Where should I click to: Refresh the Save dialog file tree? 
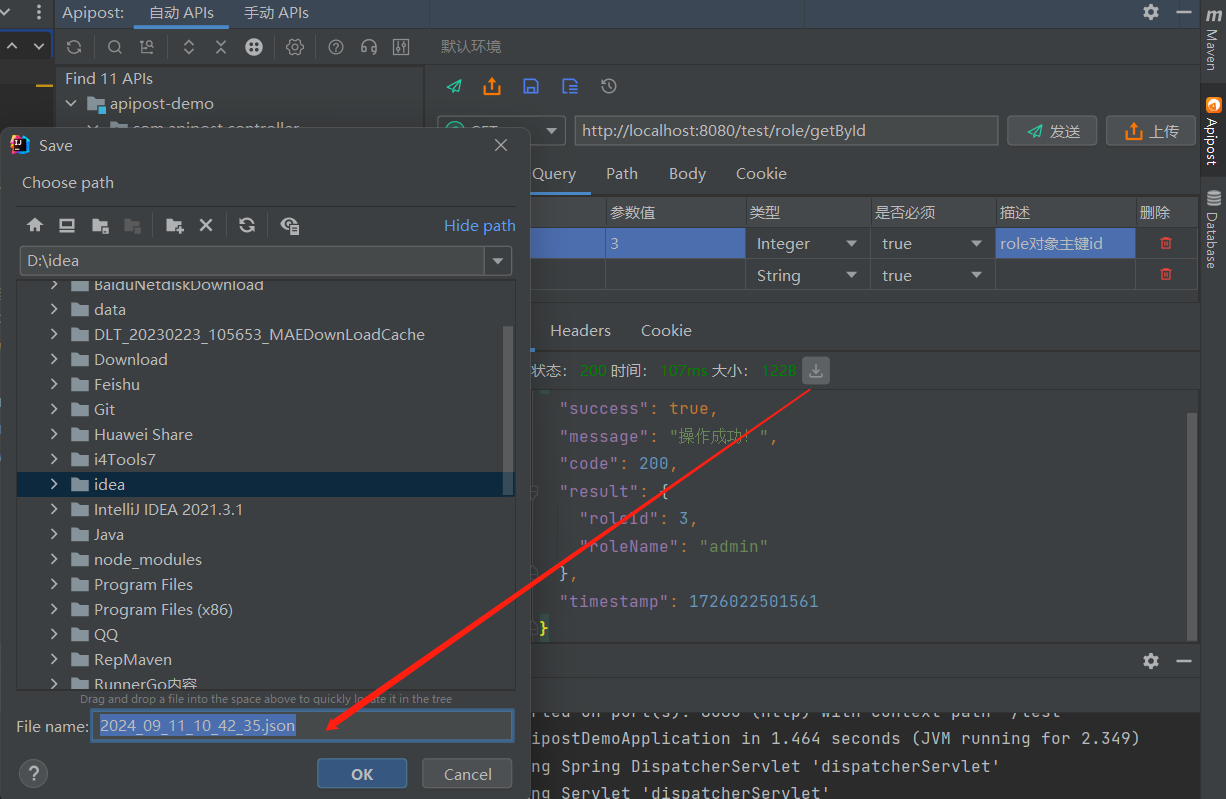coord(247,226)
